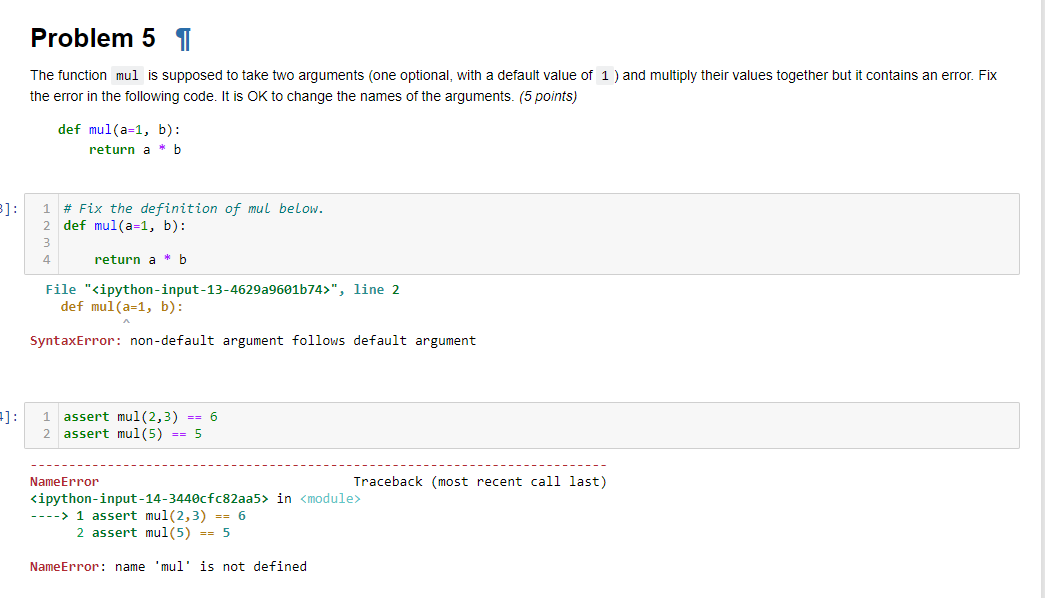Select line number 4 in the first cell

coord(46,259)
